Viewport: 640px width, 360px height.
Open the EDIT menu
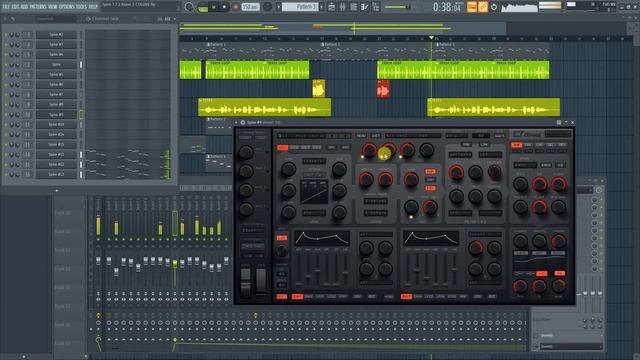click(16, 7)
